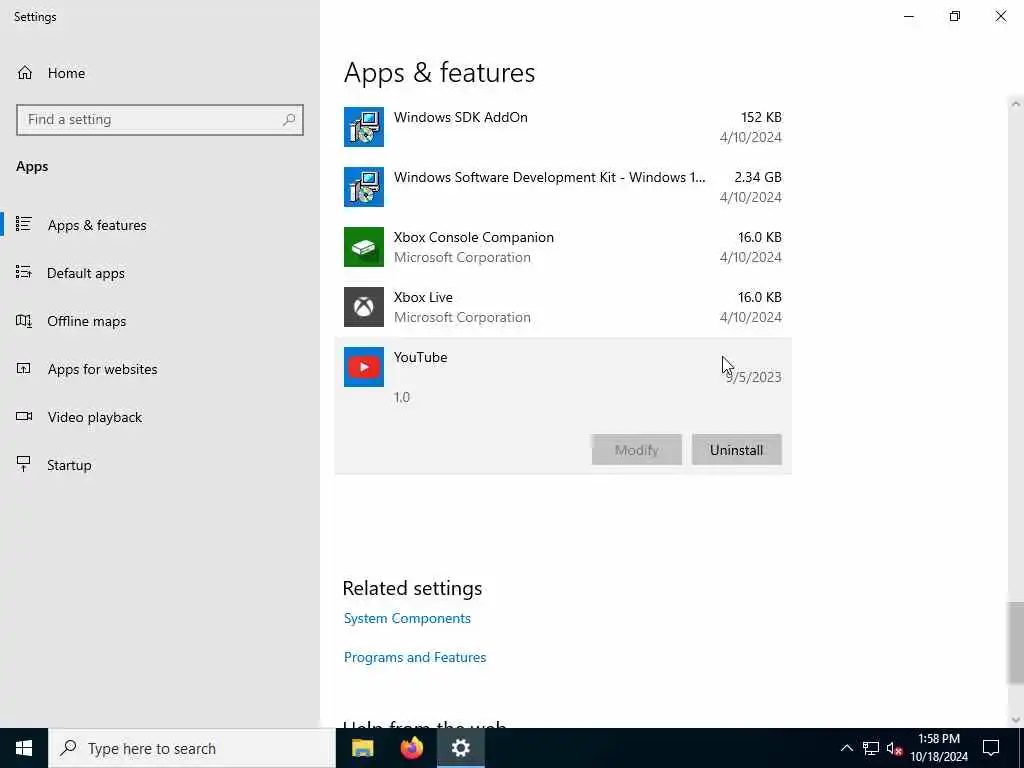Select the Xbox Live entry name
1024x768 pixels.
(423, 298)
